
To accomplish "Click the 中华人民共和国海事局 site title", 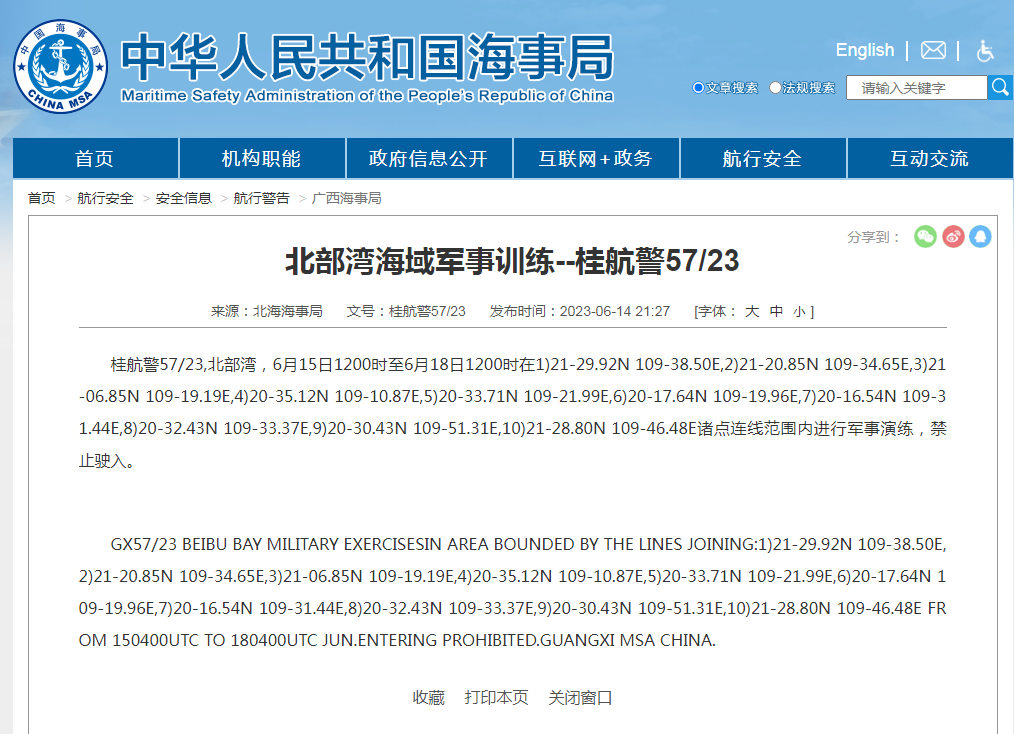I will pyautogui.click(x=367, y=57).
